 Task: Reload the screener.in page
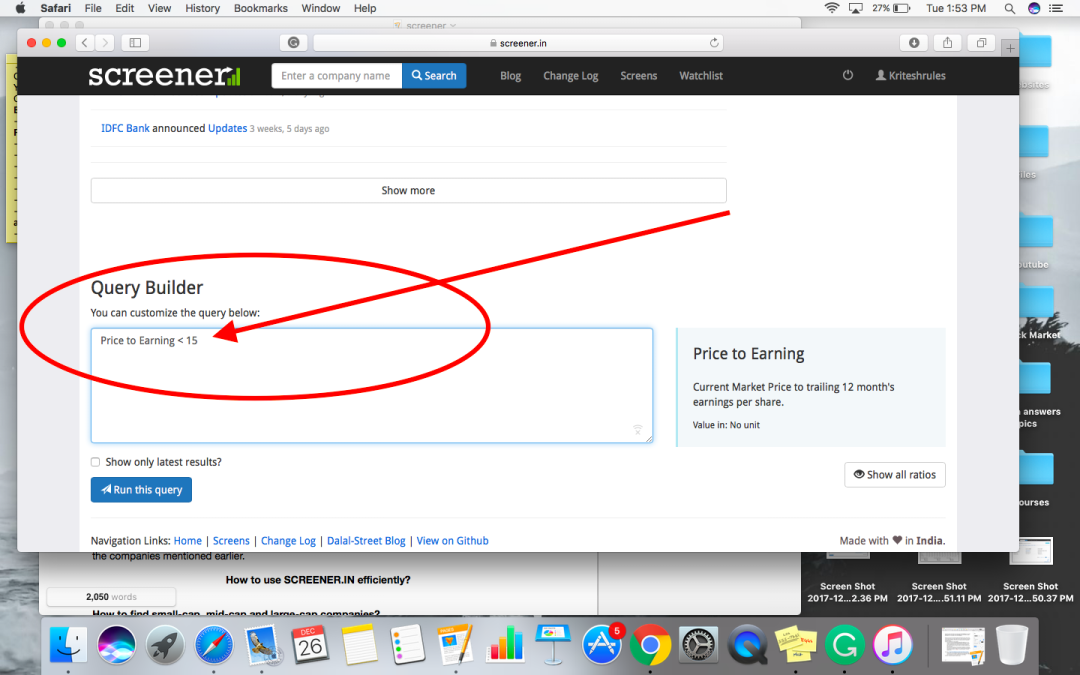(714, 43)
